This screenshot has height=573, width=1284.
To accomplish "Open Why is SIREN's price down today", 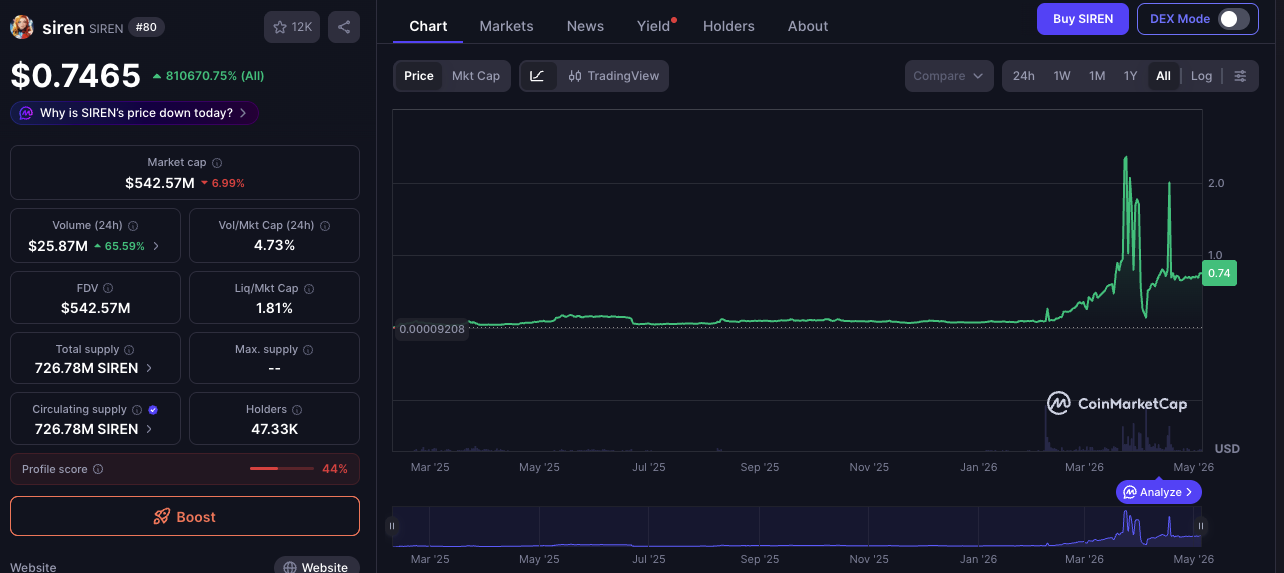I will coord(135,113).
